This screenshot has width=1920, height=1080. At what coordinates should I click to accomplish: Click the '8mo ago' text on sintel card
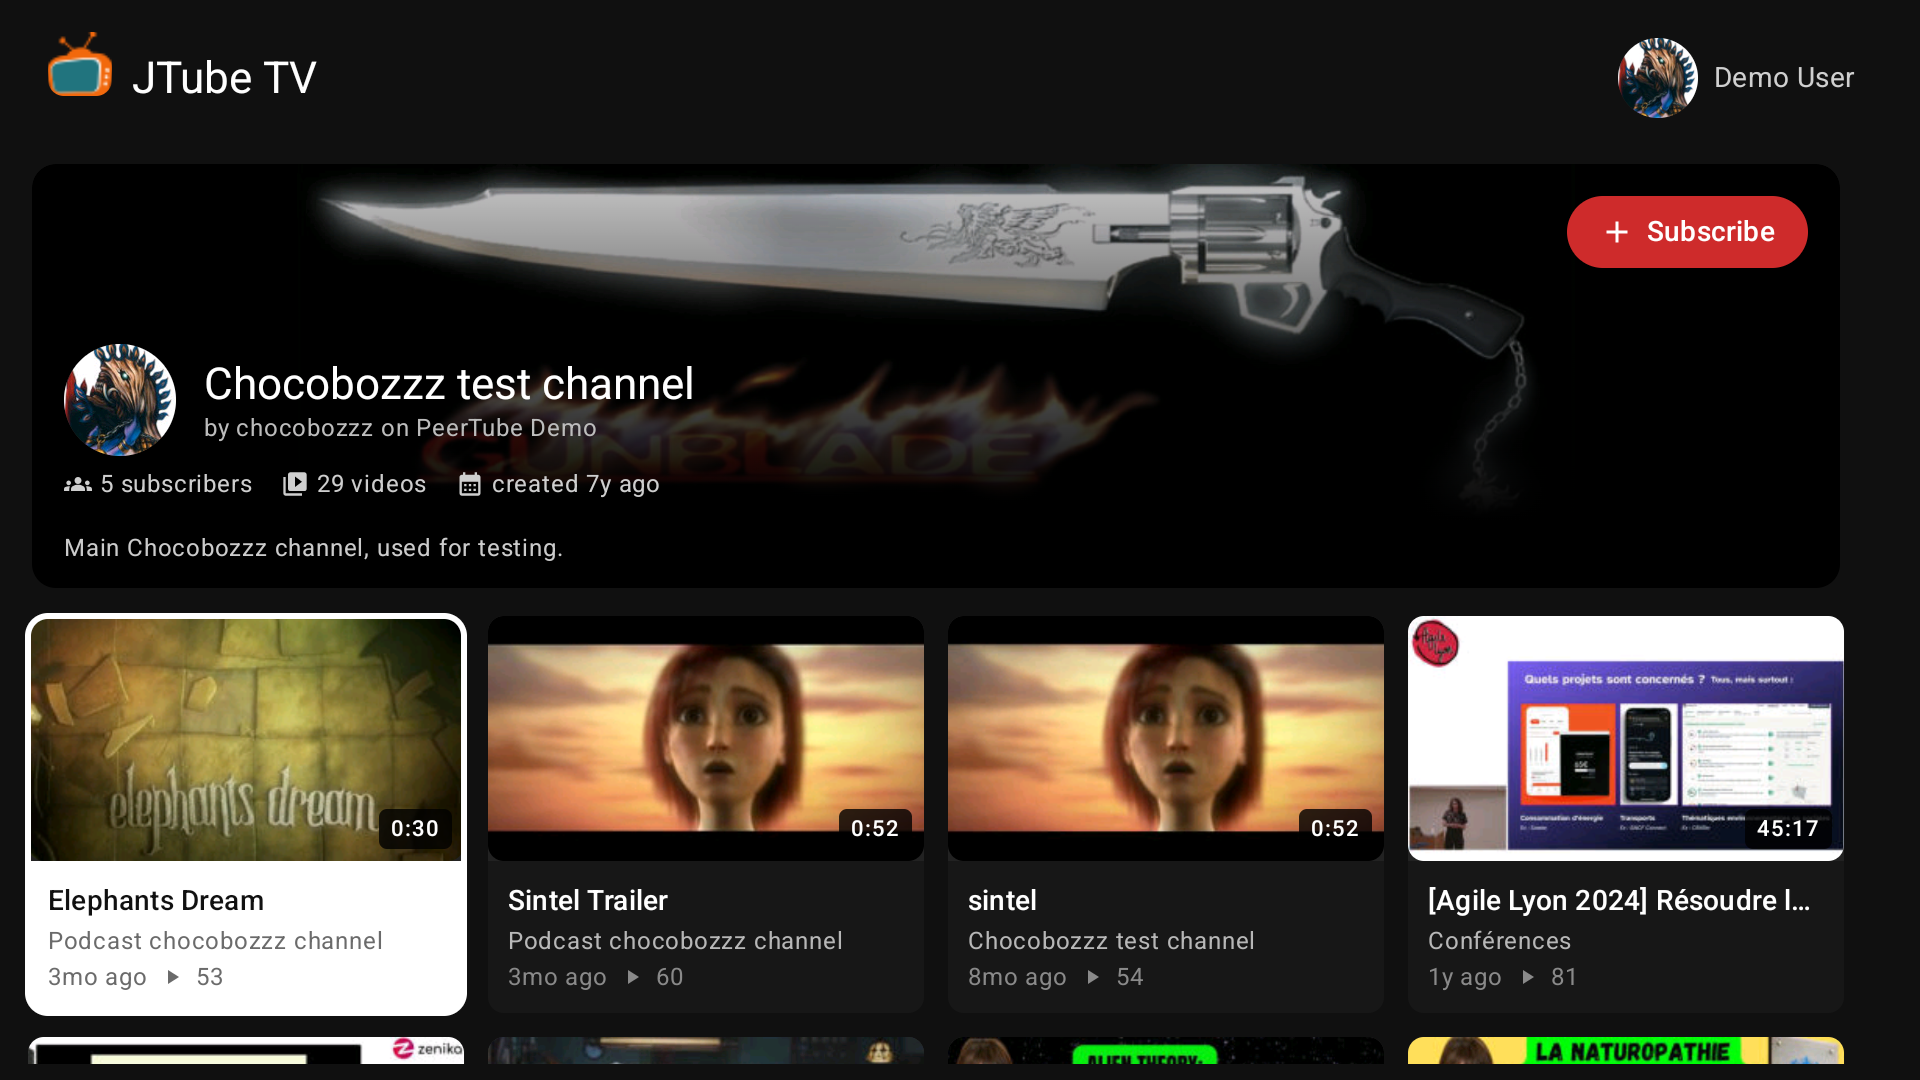[1017, 977]
